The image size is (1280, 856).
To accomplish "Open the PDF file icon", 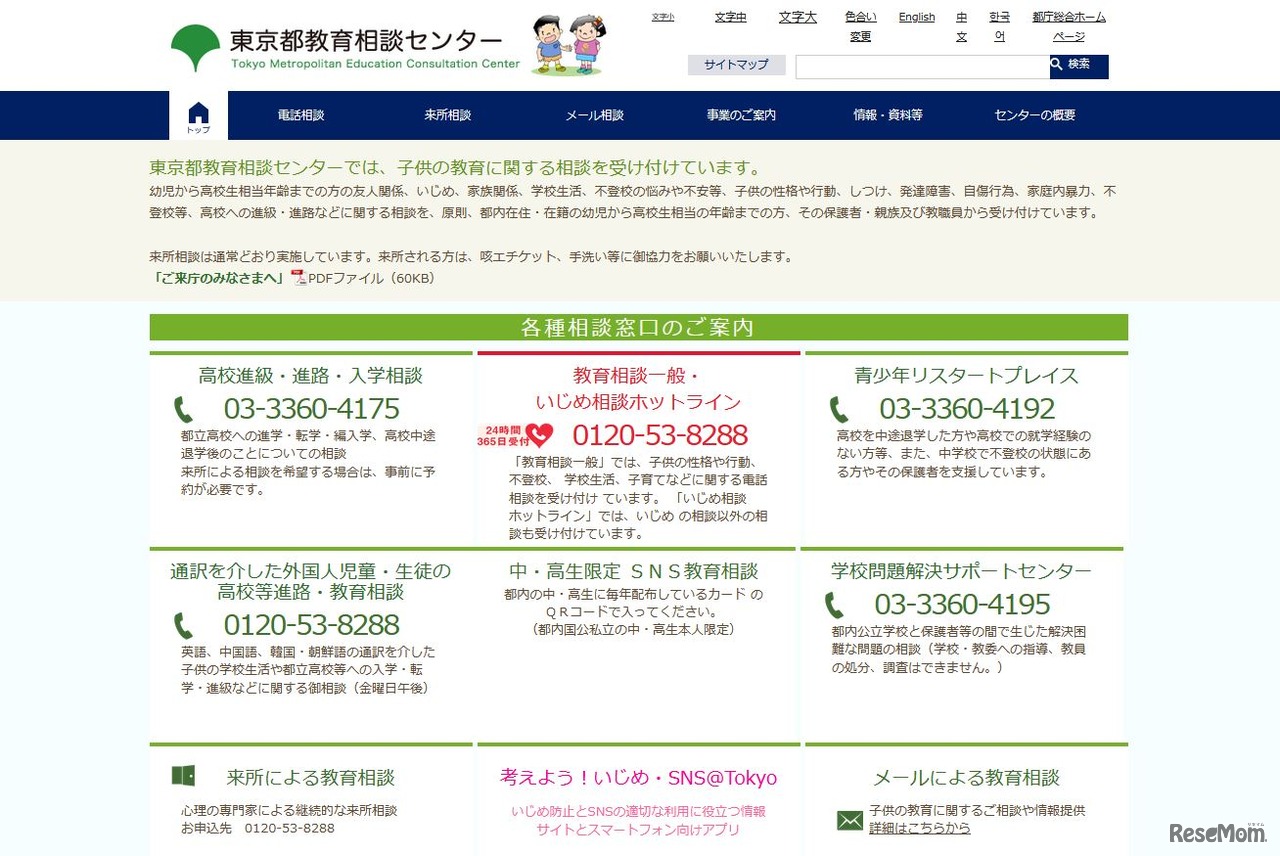I will click(x=298, y=278).
